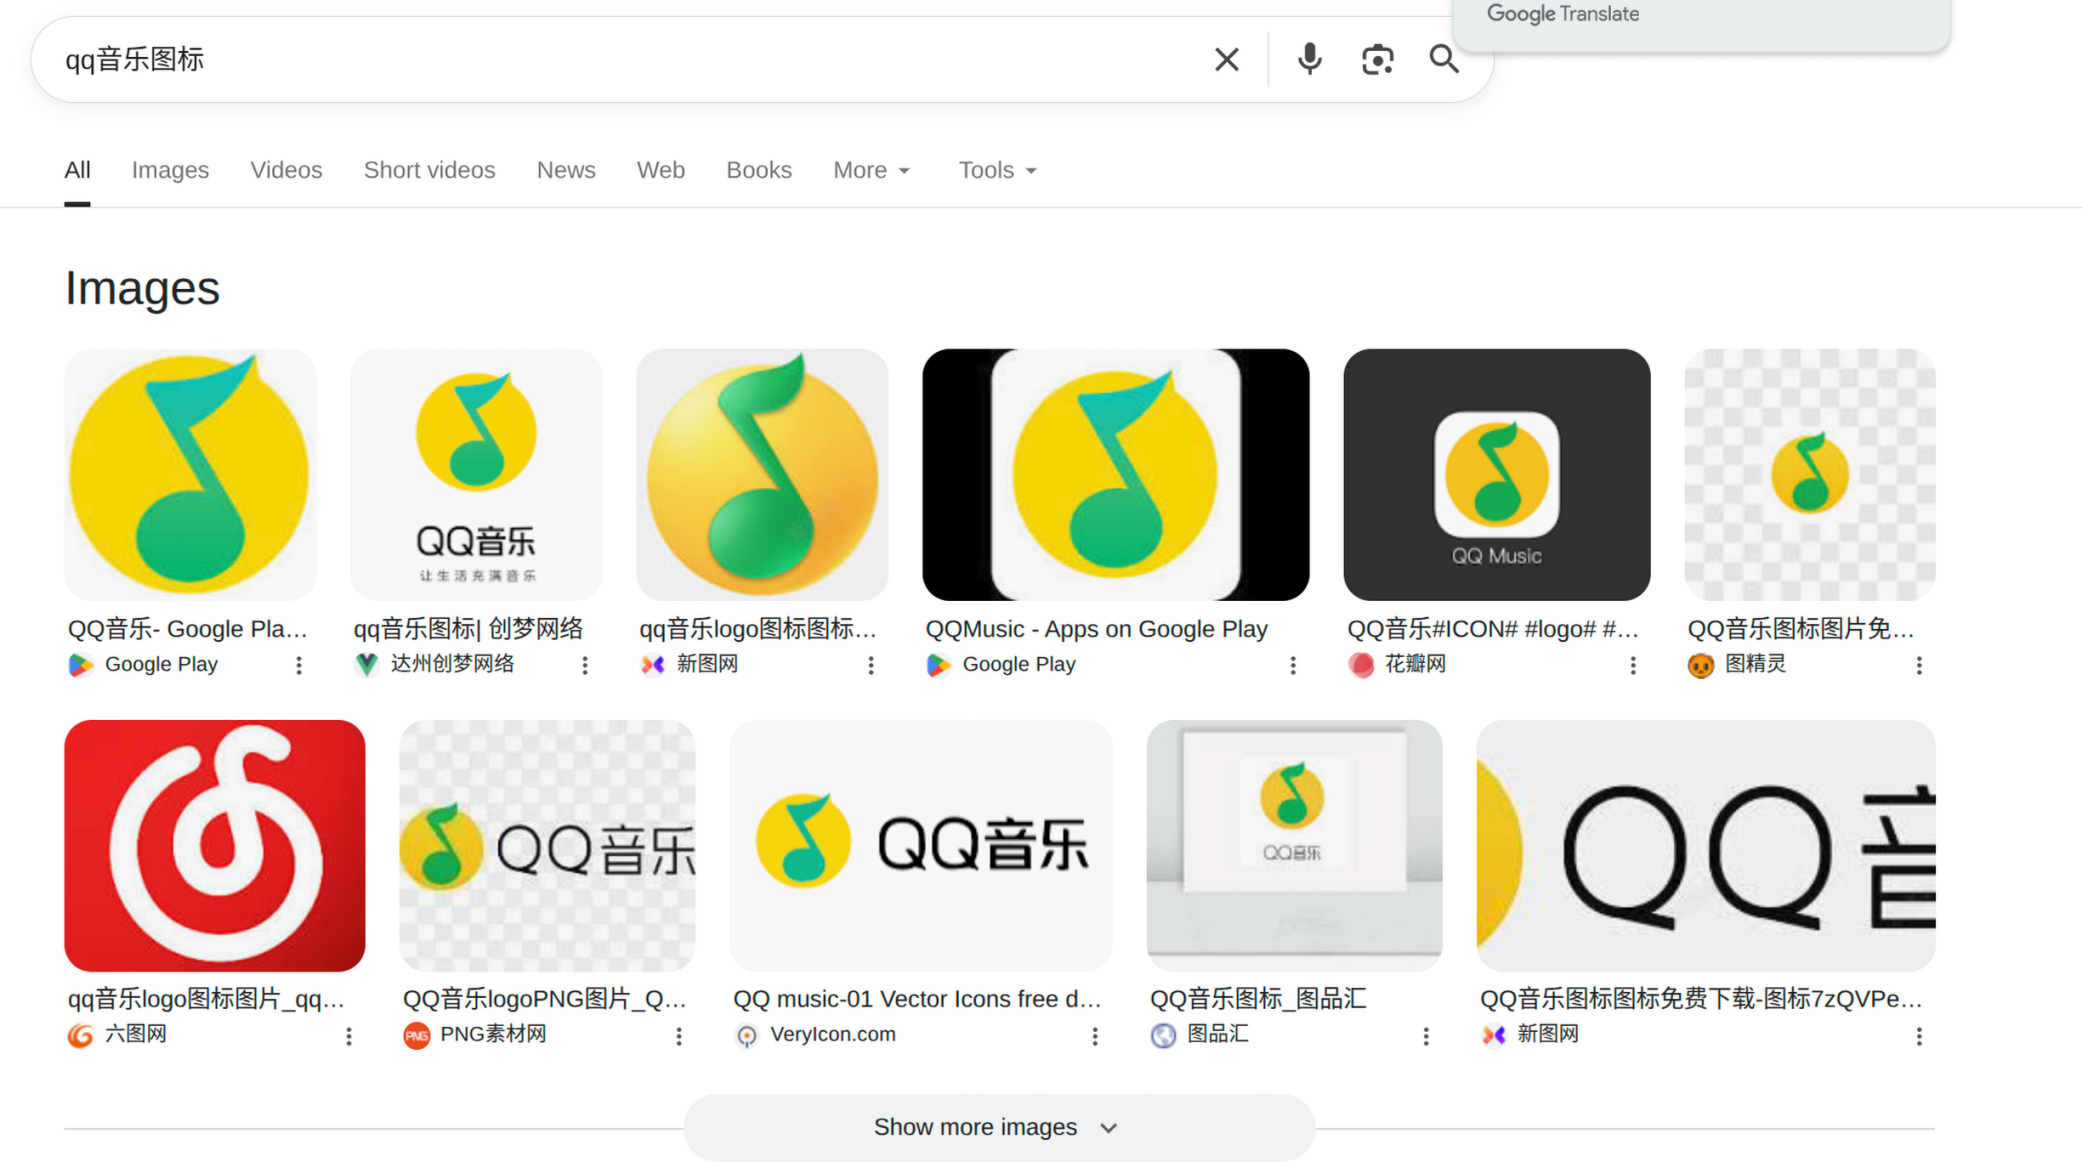Clear the search box text
2082x1162 pixels.
click(1226, 60)
